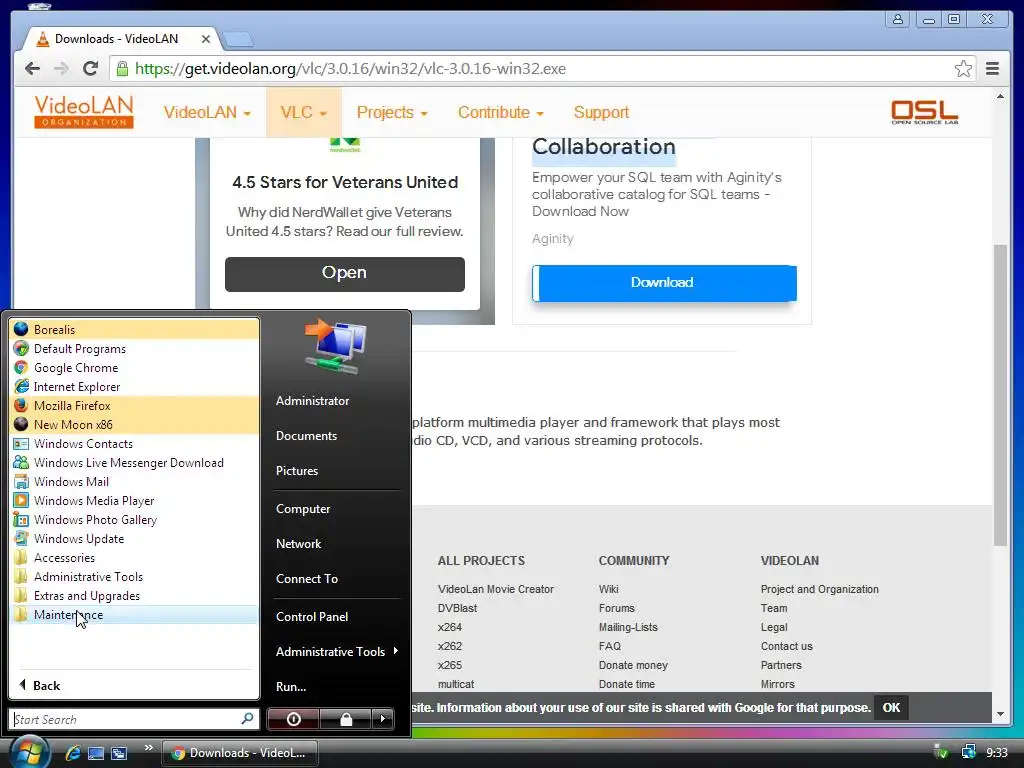
Task: Bookmark this page with the star
Action: pyautogui.click(x=963, y=69)
